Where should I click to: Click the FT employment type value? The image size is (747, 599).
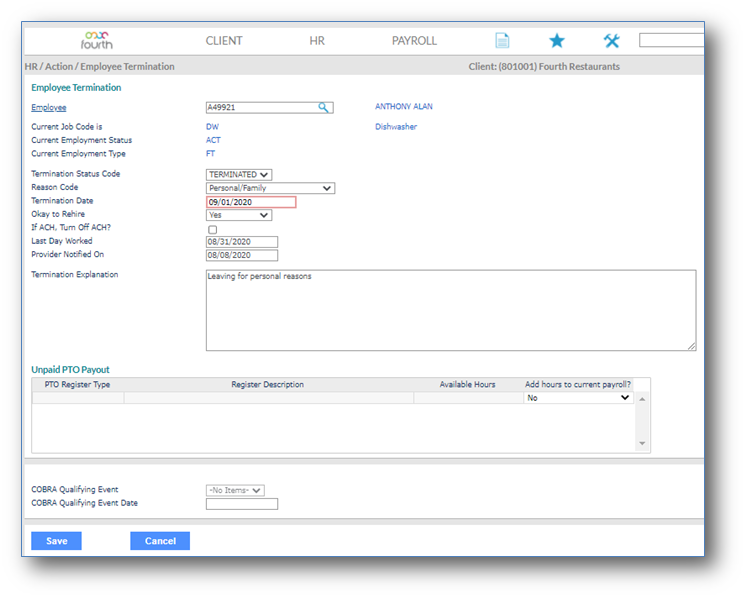coord(210,153)
